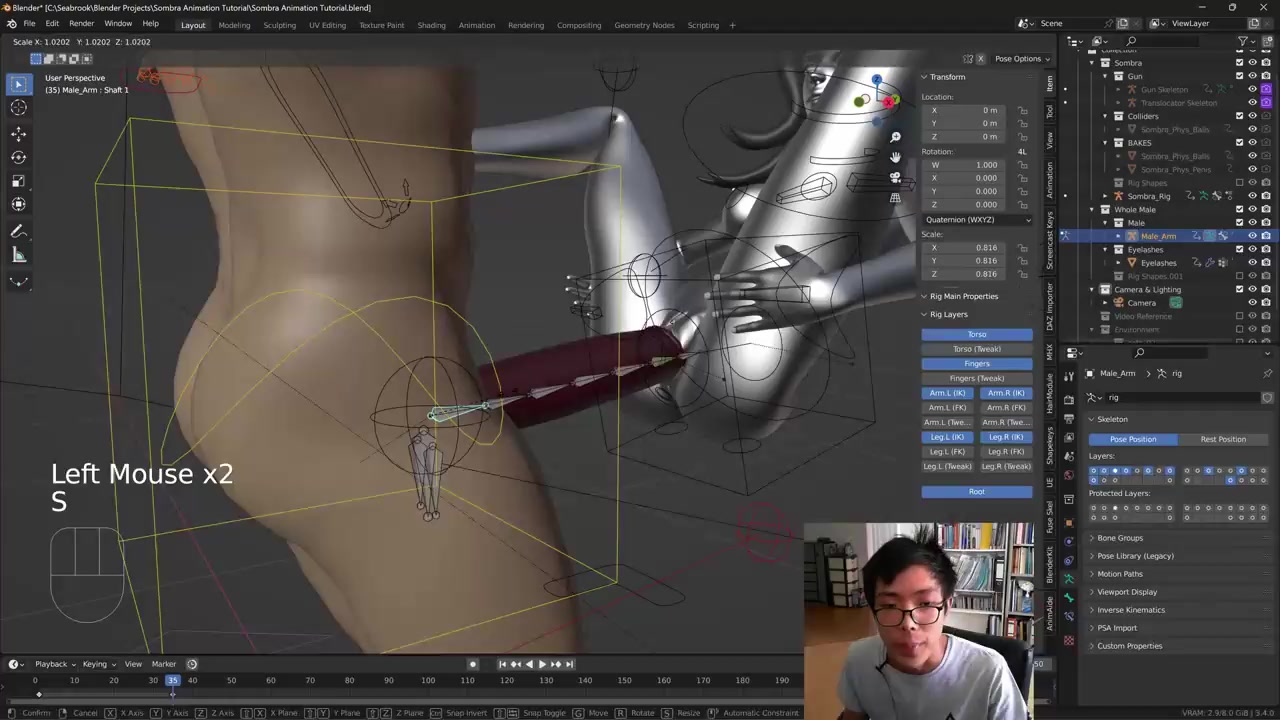Open the Quaternion (WXYZ) rotation mode dropdown

tap(977, 220)
